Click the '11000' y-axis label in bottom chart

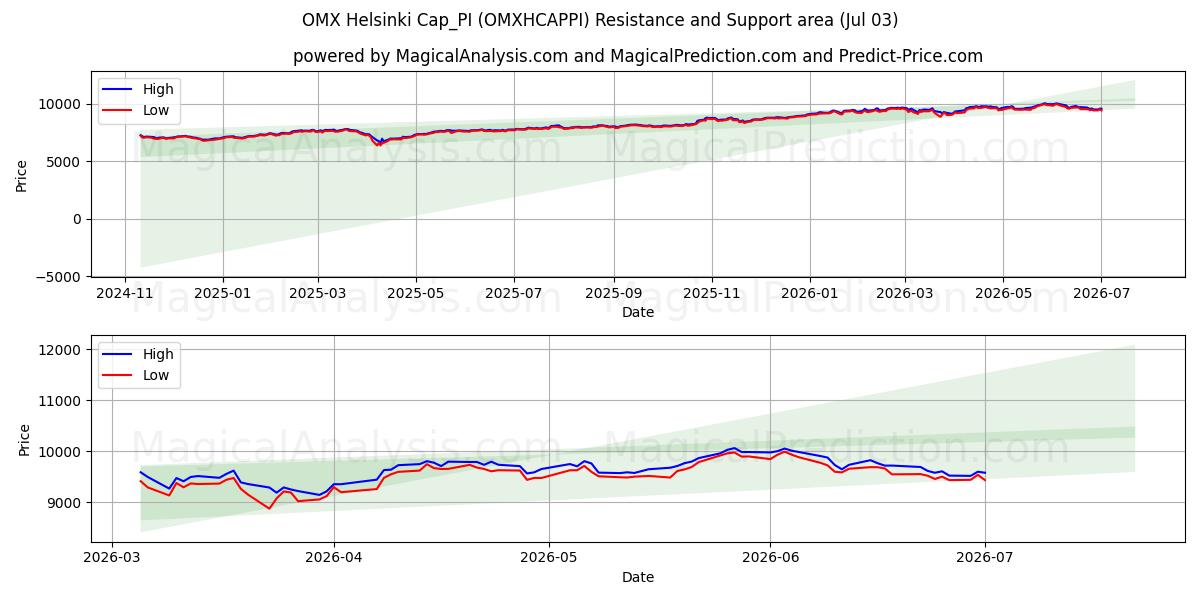61,401
